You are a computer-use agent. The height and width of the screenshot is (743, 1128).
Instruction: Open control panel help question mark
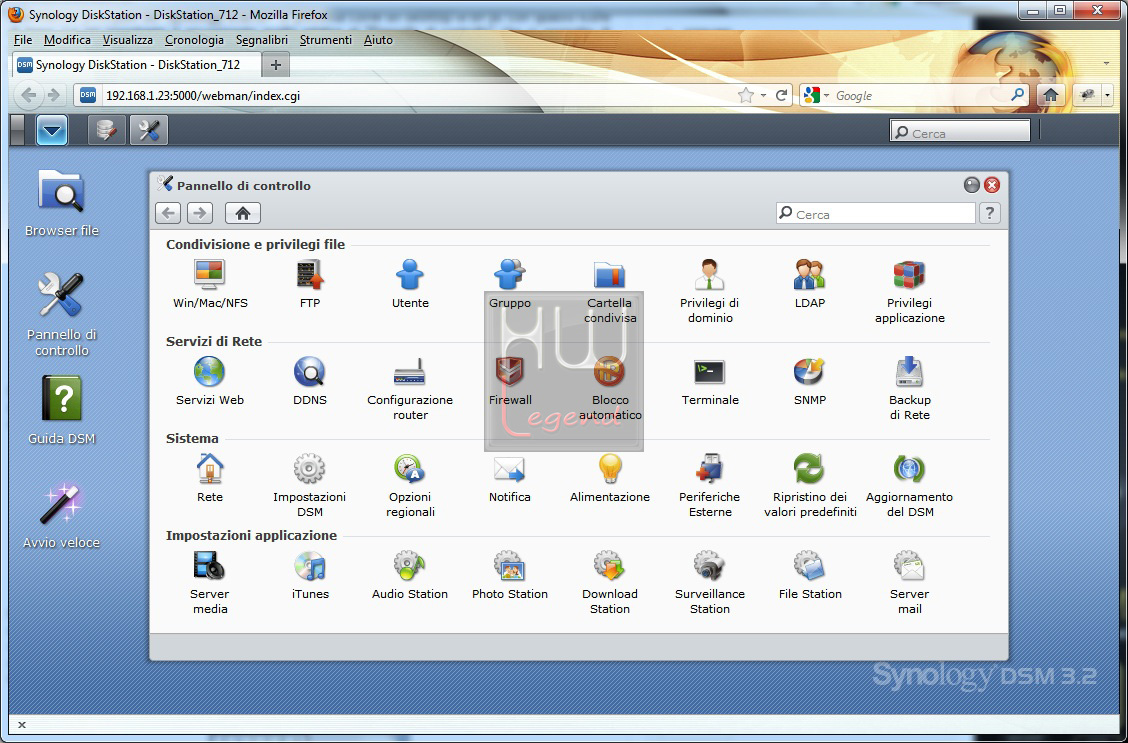coord(990,214)
